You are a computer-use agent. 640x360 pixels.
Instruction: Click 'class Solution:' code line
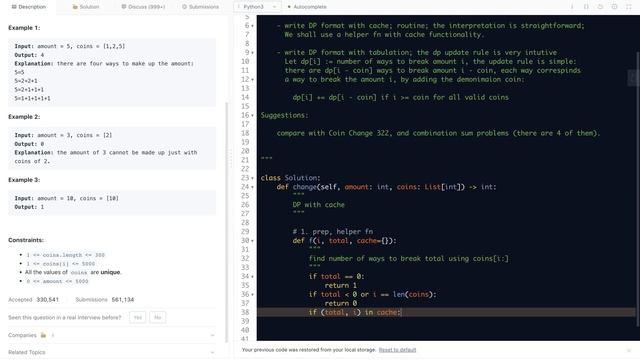tap(291, 178)
